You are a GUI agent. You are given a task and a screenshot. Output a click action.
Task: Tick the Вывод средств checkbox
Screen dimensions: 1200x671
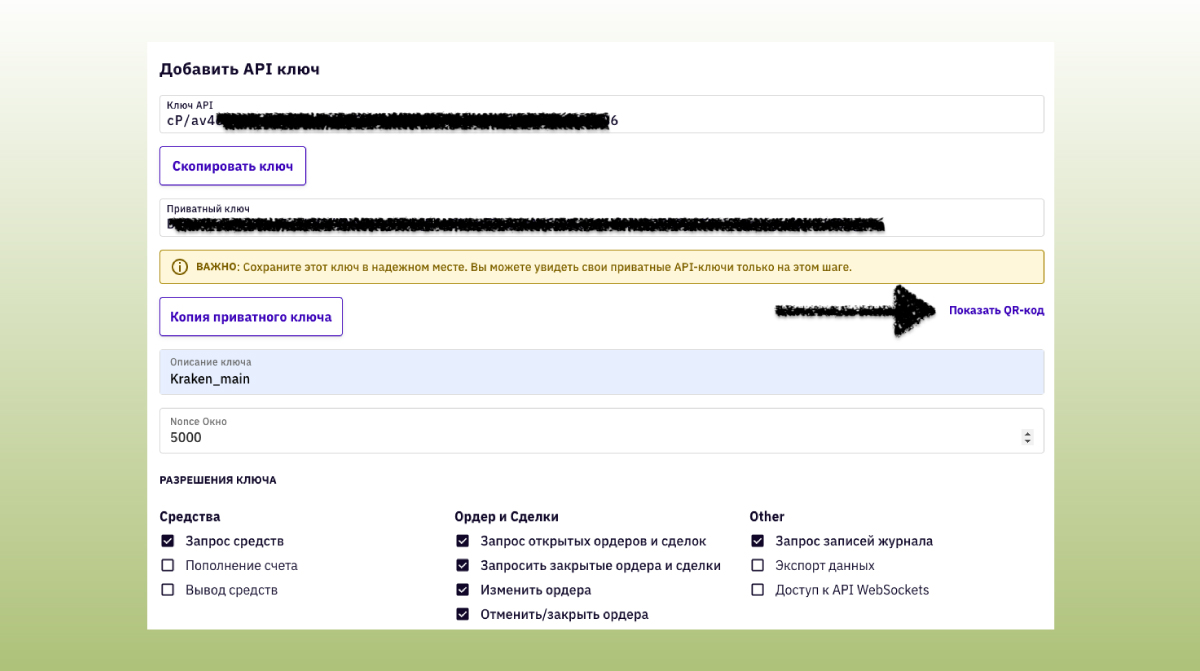[x=168, y=590]
